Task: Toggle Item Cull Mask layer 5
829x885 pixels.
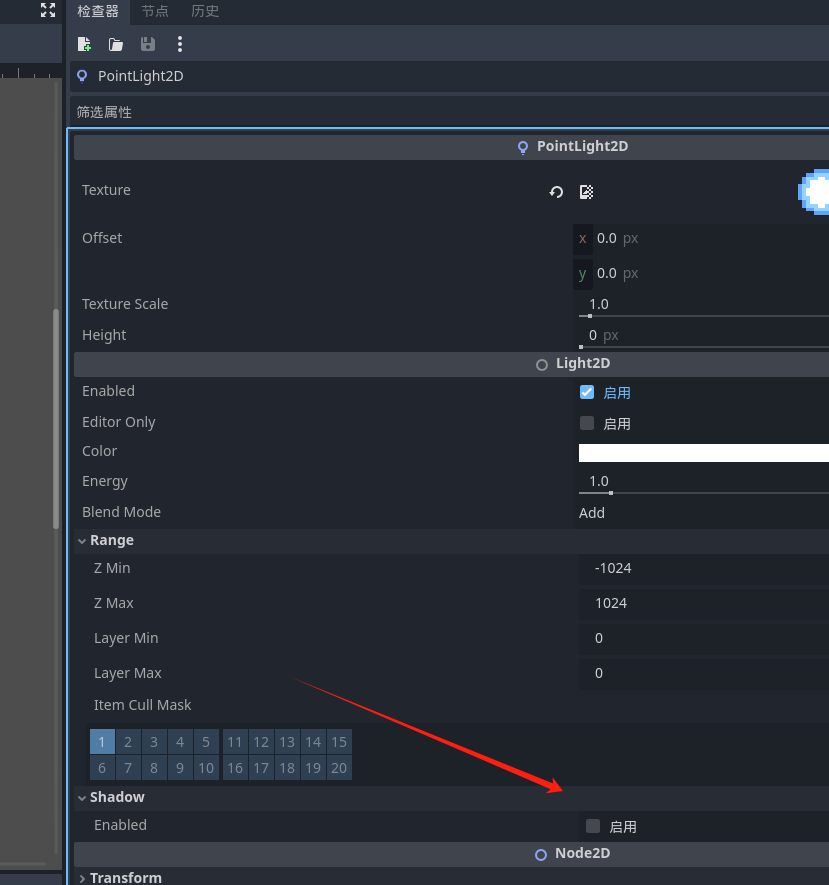Action: pyautogui.click(x=206, y=742)
